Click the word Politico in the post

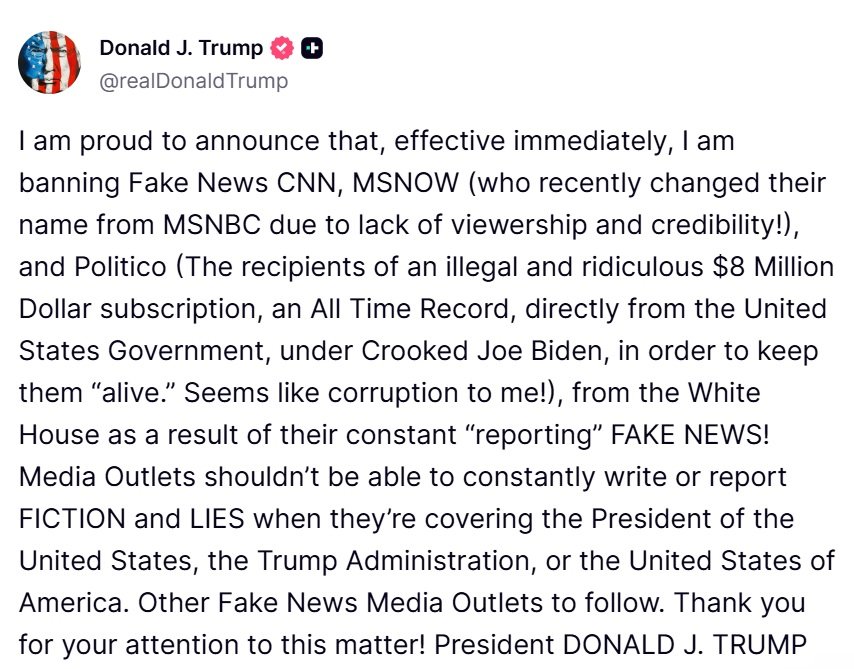[x=120, y=267]
